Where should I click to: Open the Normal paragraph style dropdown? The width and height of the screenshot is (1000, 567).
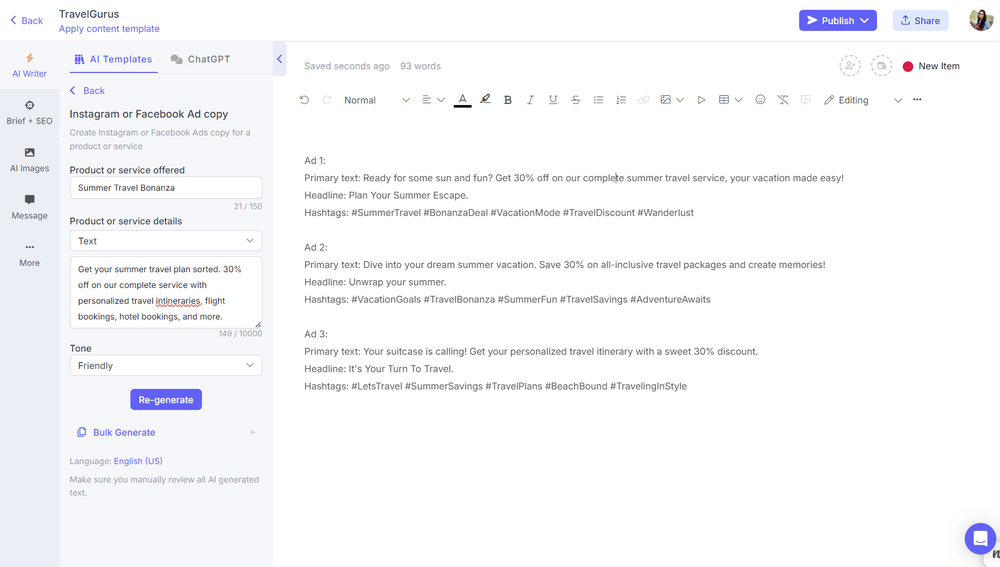377,100
